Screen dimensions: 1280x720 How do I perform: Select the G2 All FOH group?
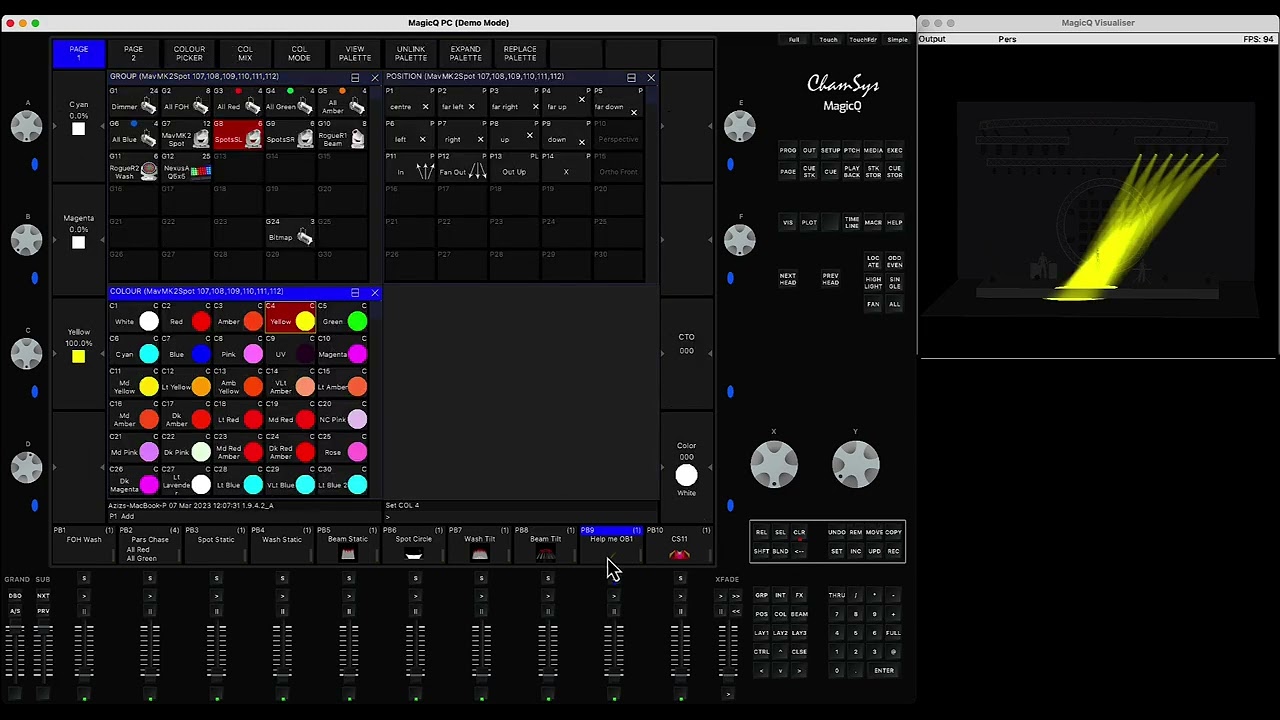tap(186, 103)
